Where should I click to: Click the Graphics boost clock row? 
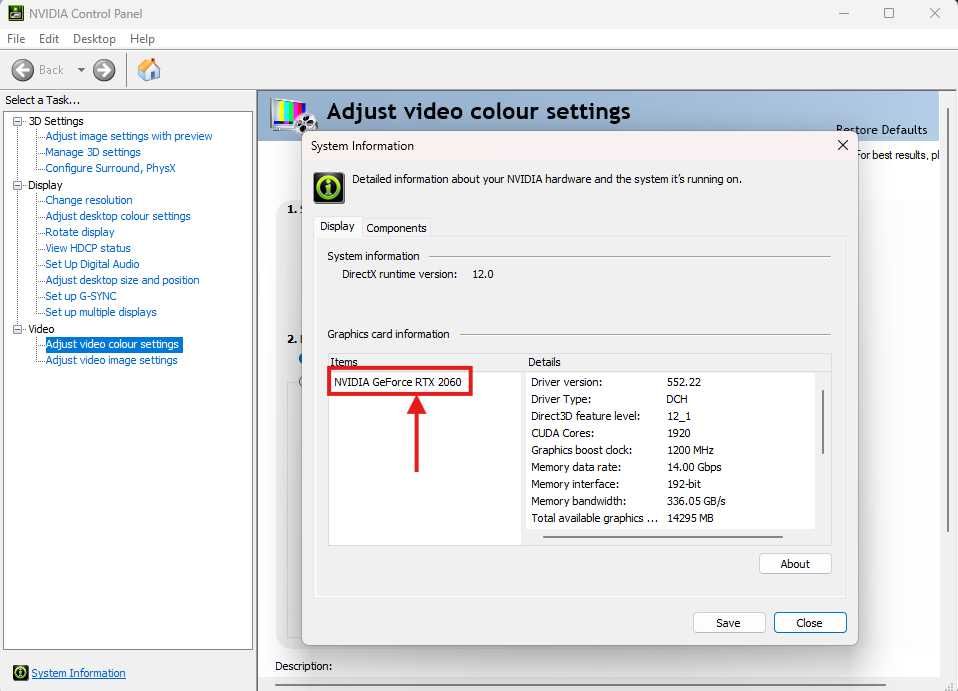click(670, 450)
